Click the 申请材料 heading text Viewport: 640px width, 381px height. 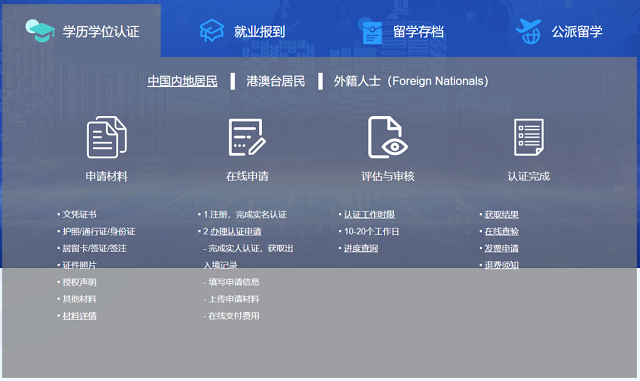point(107,176)
